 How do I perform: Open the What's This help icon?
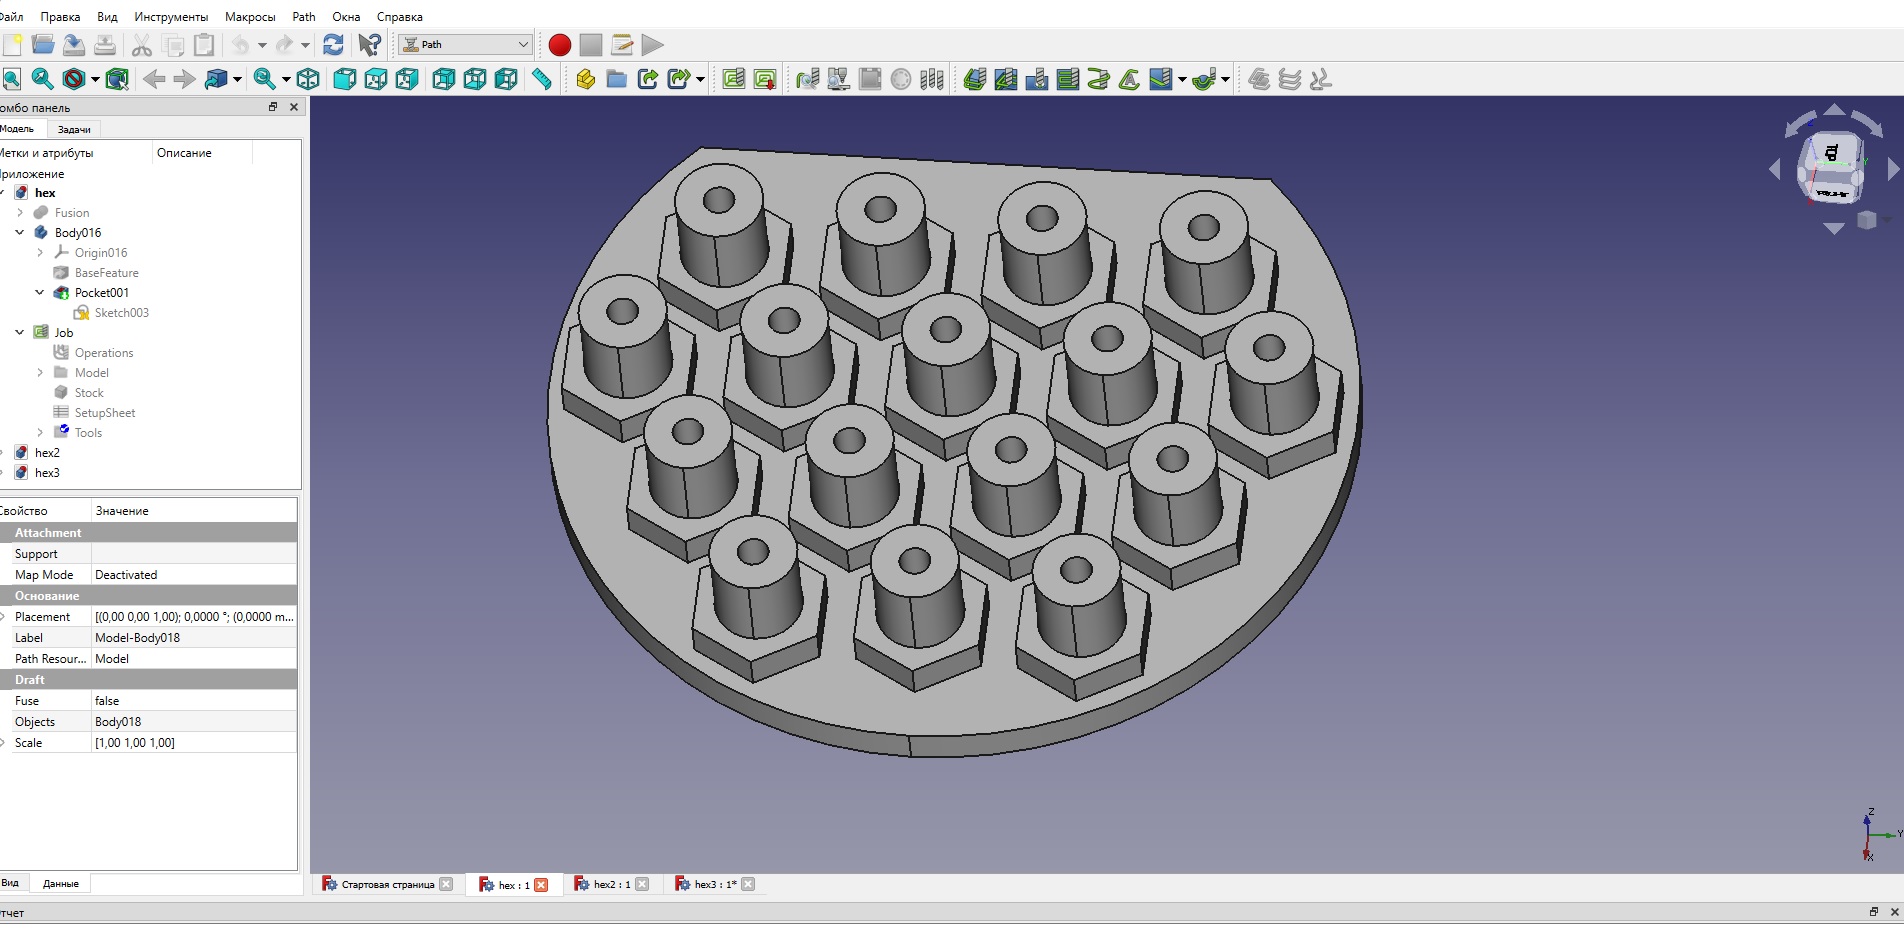pyautogui.click(x=370, y=45)
